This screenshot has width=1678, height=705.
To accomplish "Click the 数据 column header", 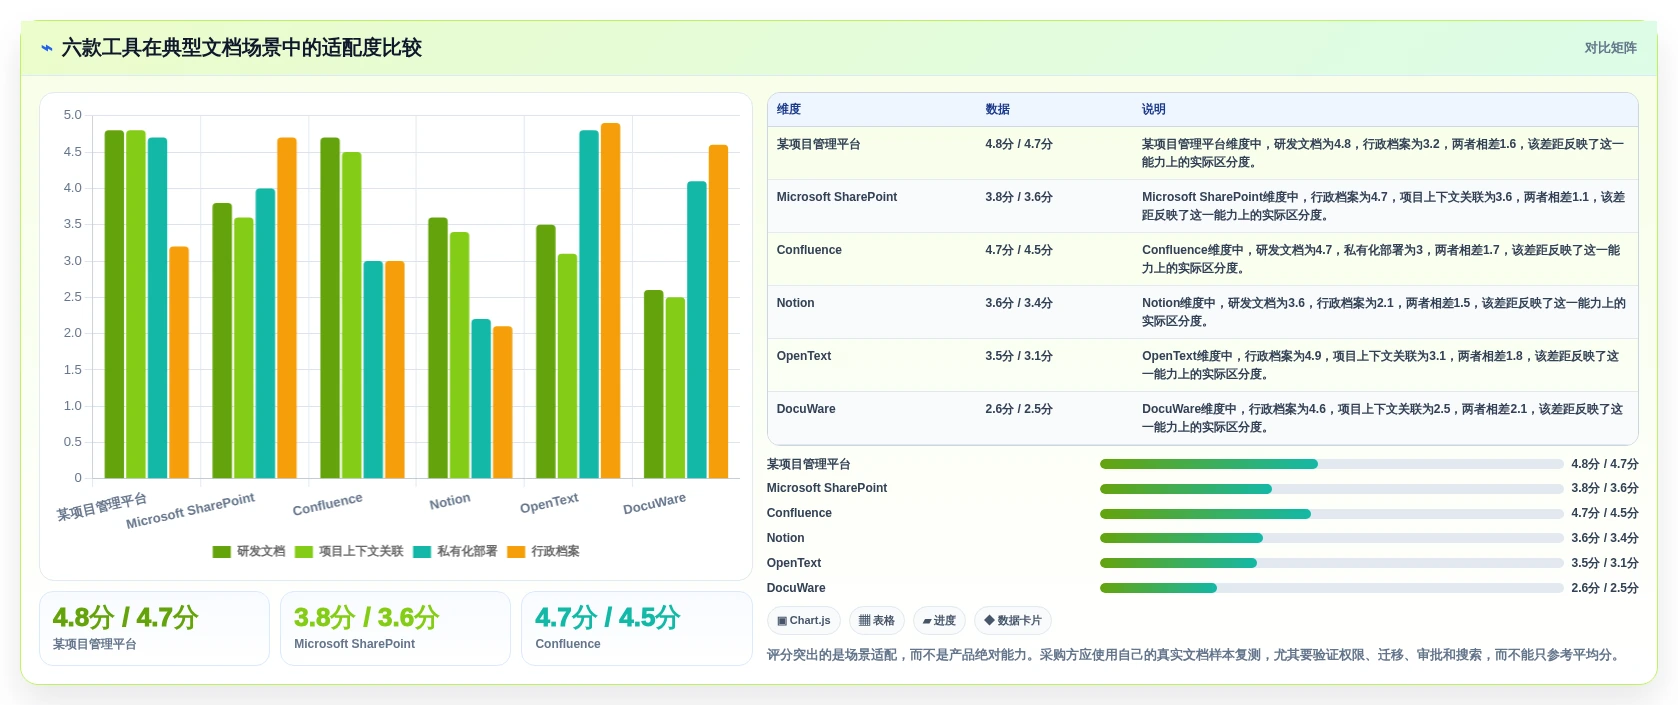I will tap(997, 109).
